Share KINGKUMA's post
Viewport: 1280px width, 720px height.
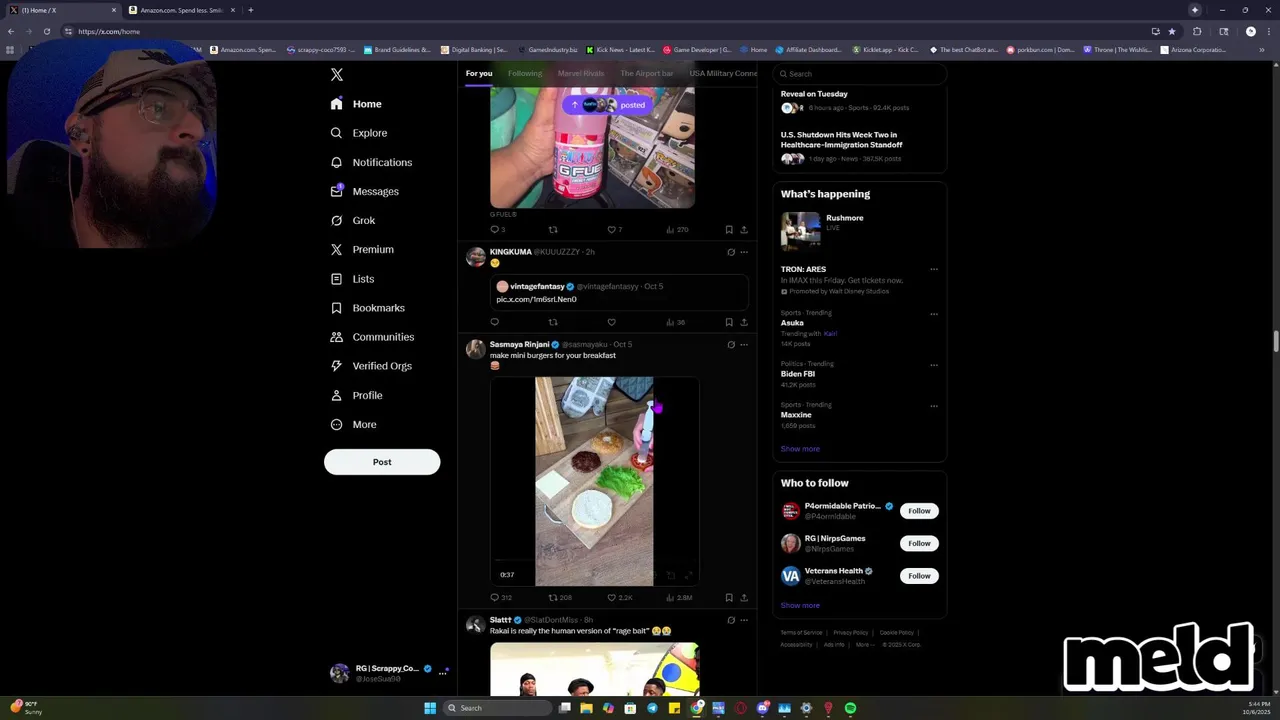744,322
